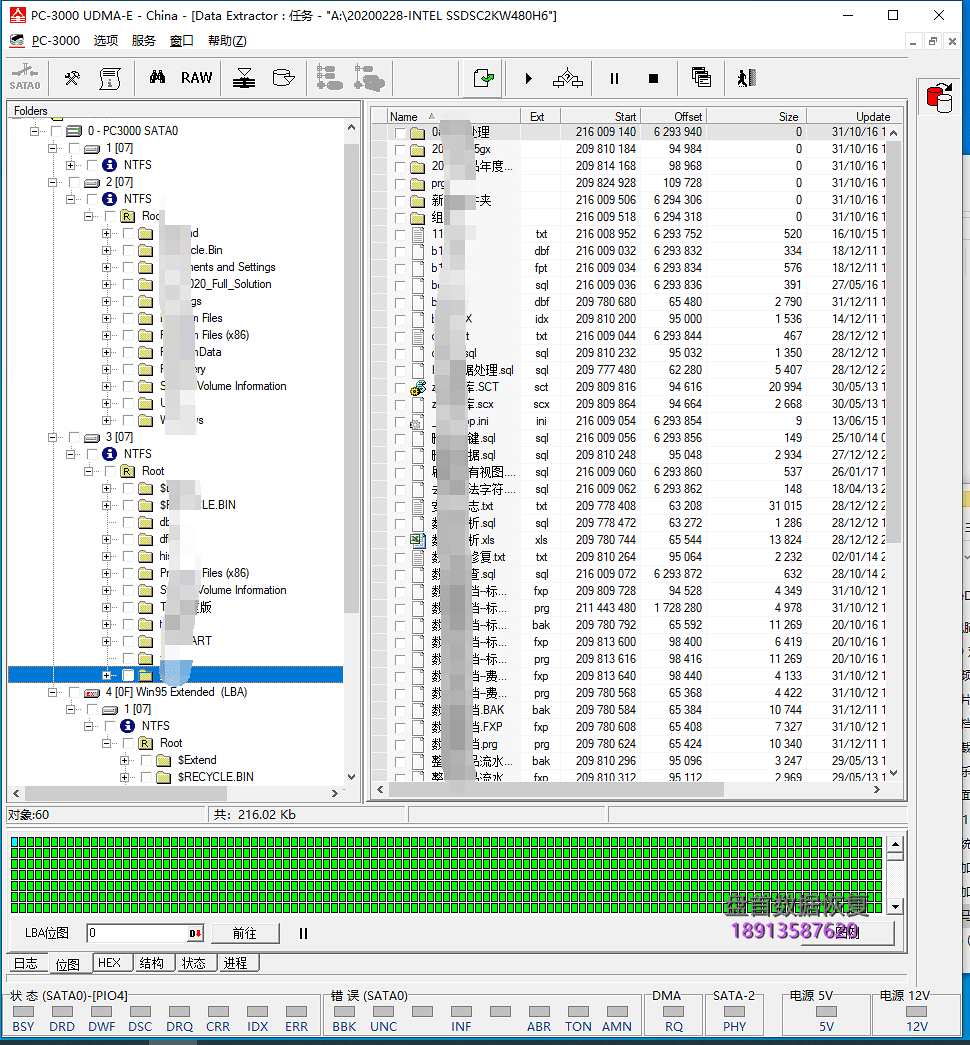Image resolution: width=970 pixels, height=1045 pixels.
Task: Click the step-by-step execution icon
Action: point(567,78)
